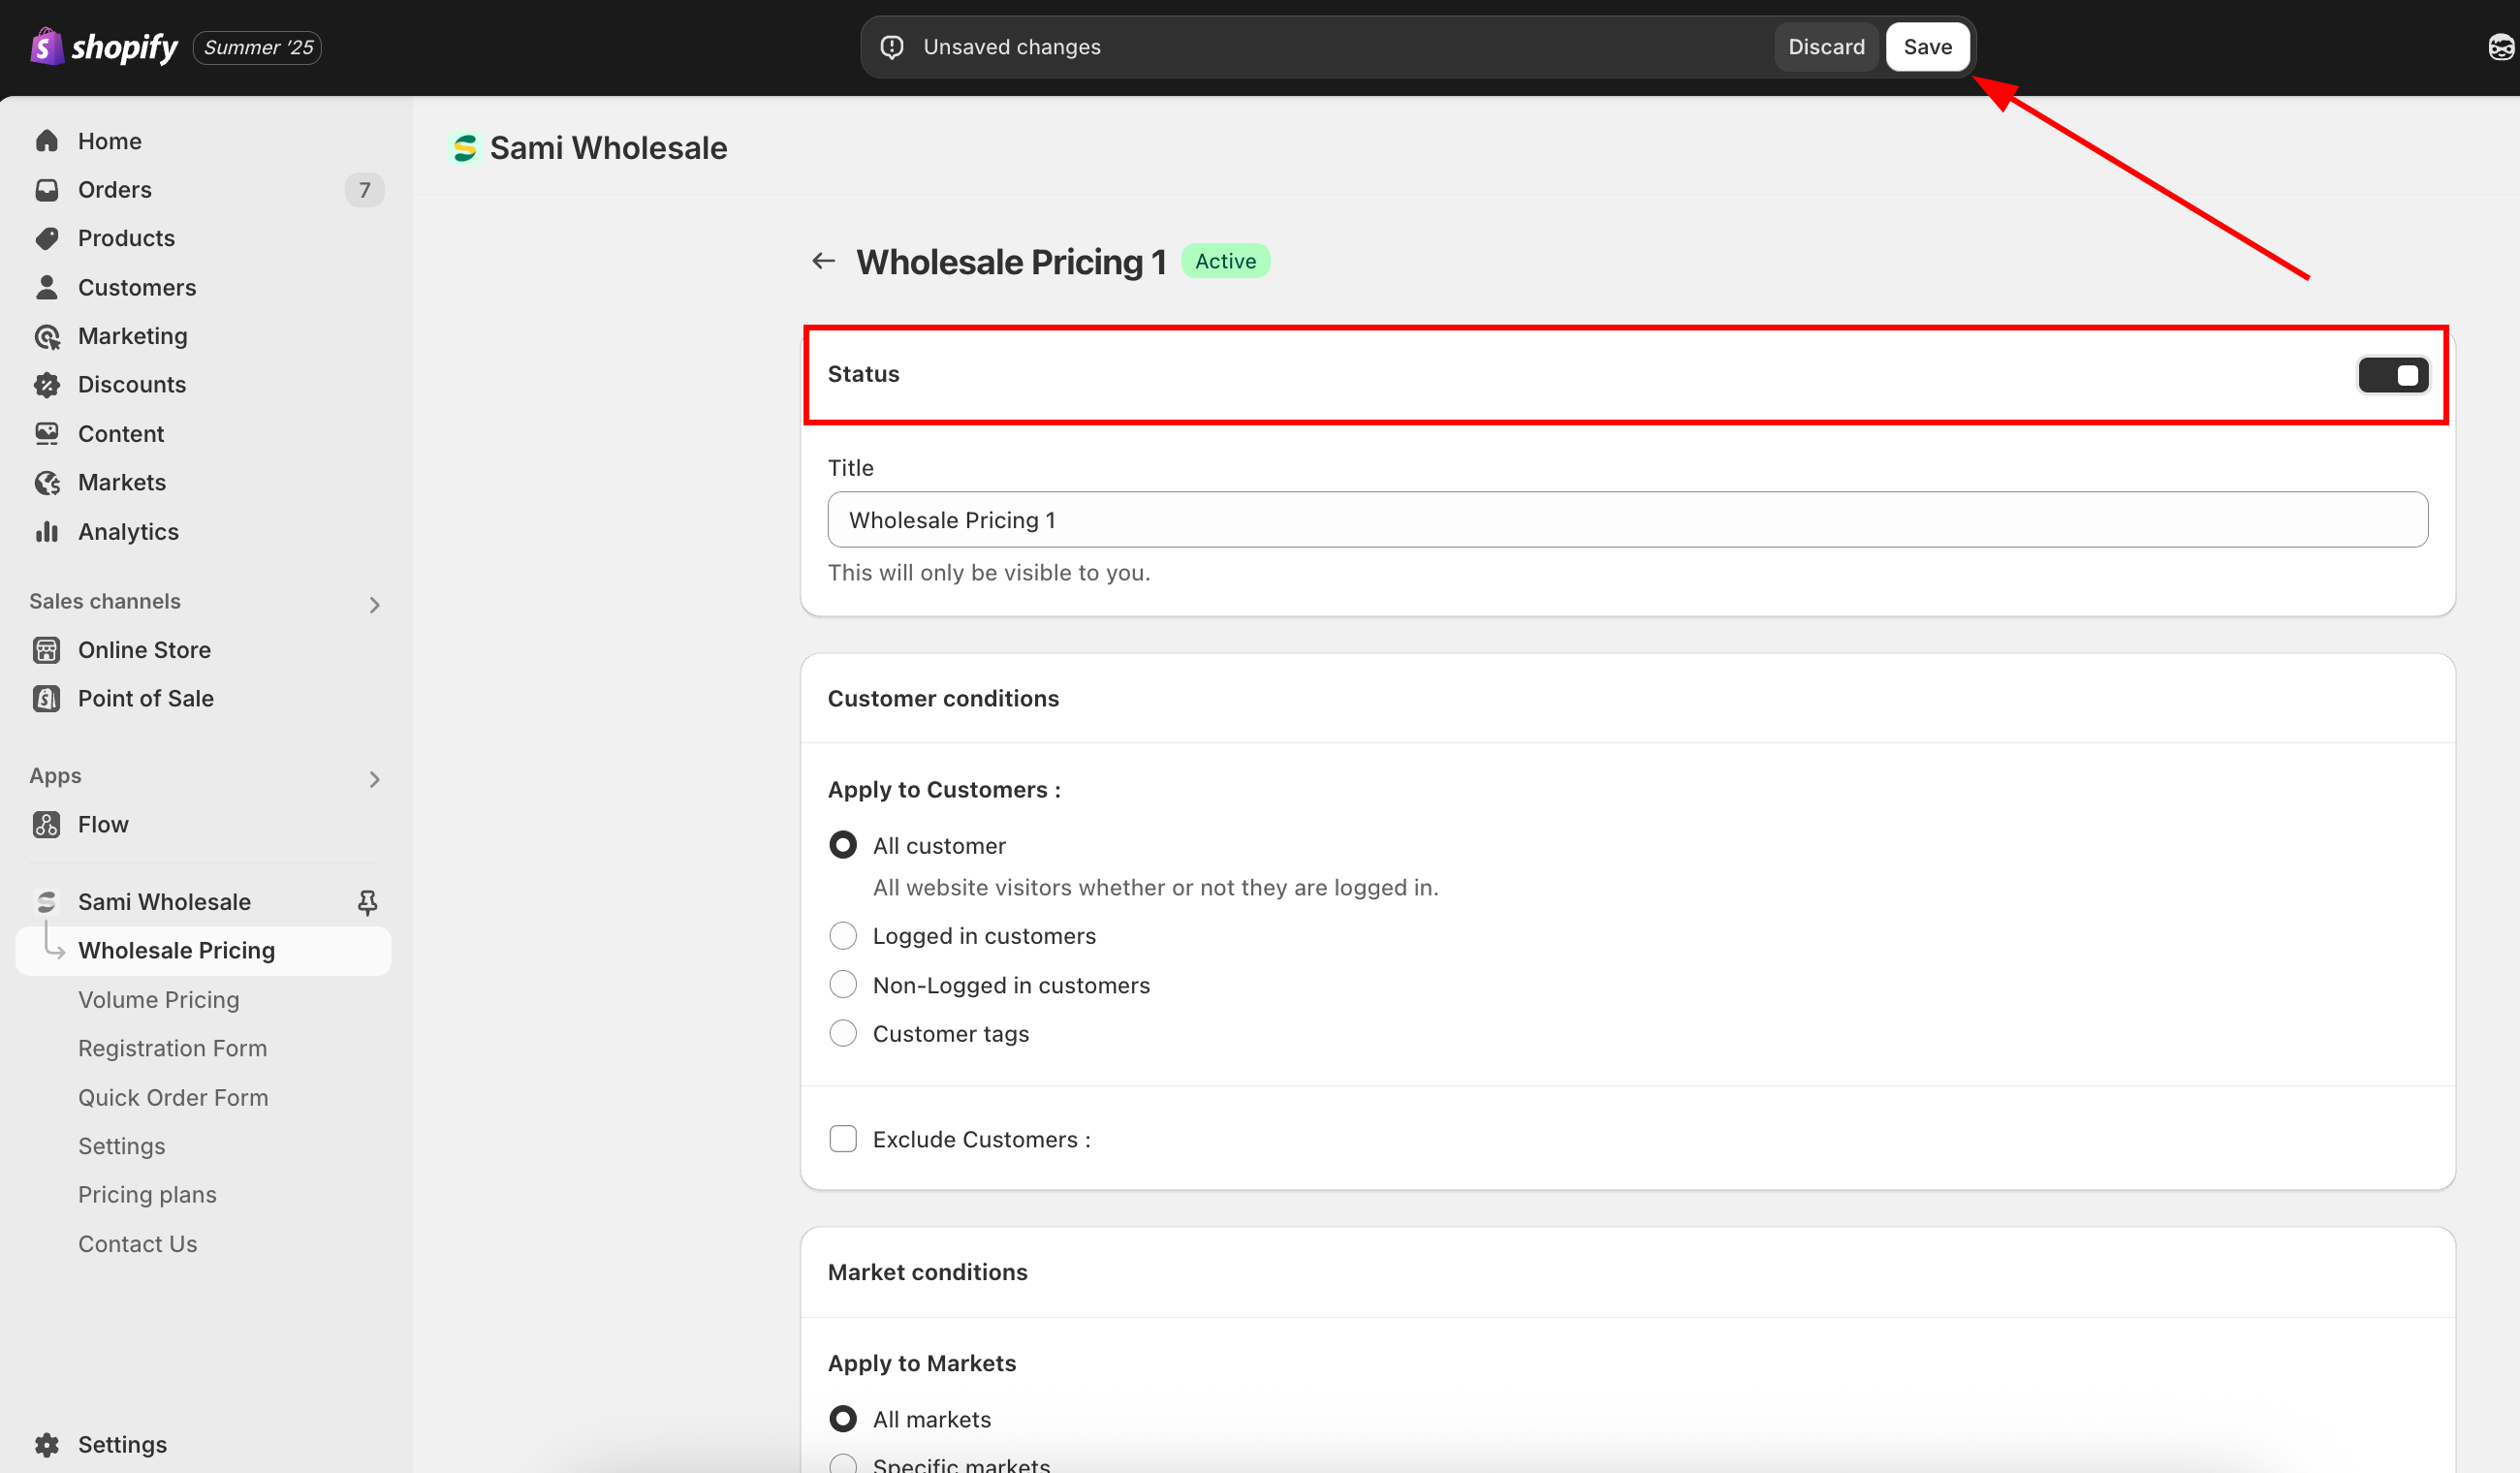Screen dimensions: 2520x1473
Task: Expand the Apps section chevron
Action: point(374,779)
